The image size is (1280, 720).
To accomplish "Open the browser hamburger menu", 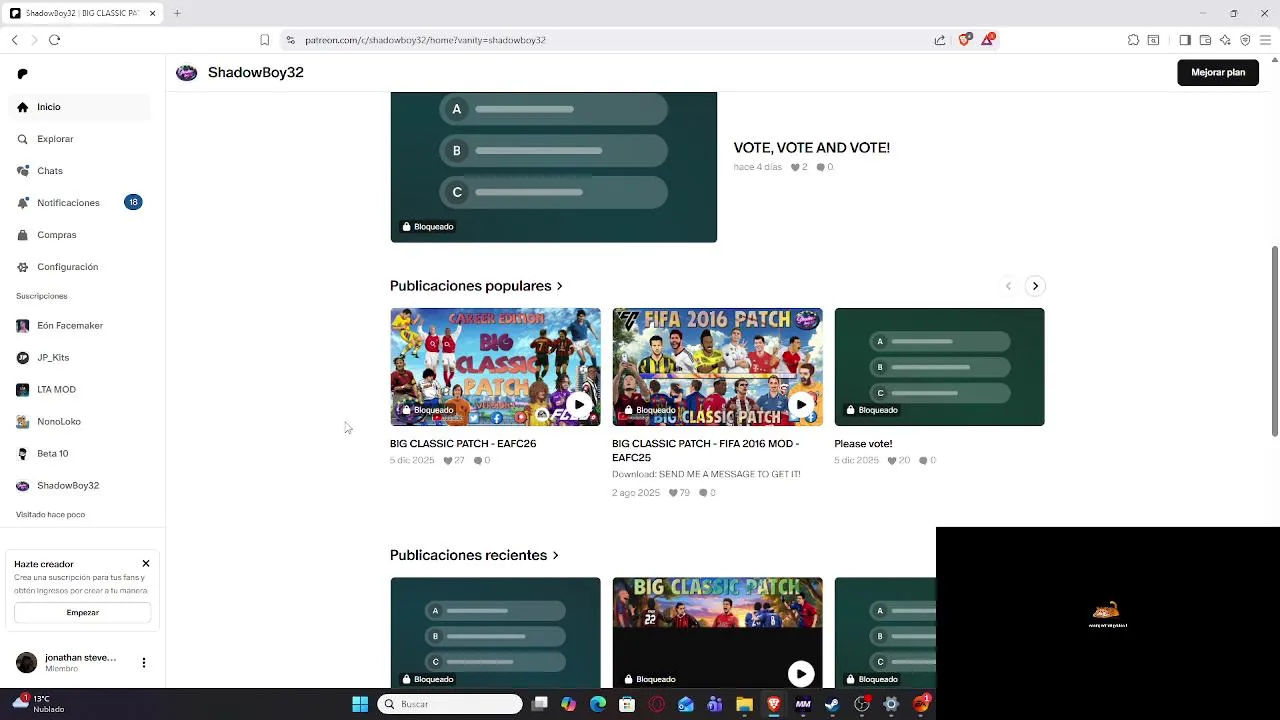I will tap(1265, 40).
